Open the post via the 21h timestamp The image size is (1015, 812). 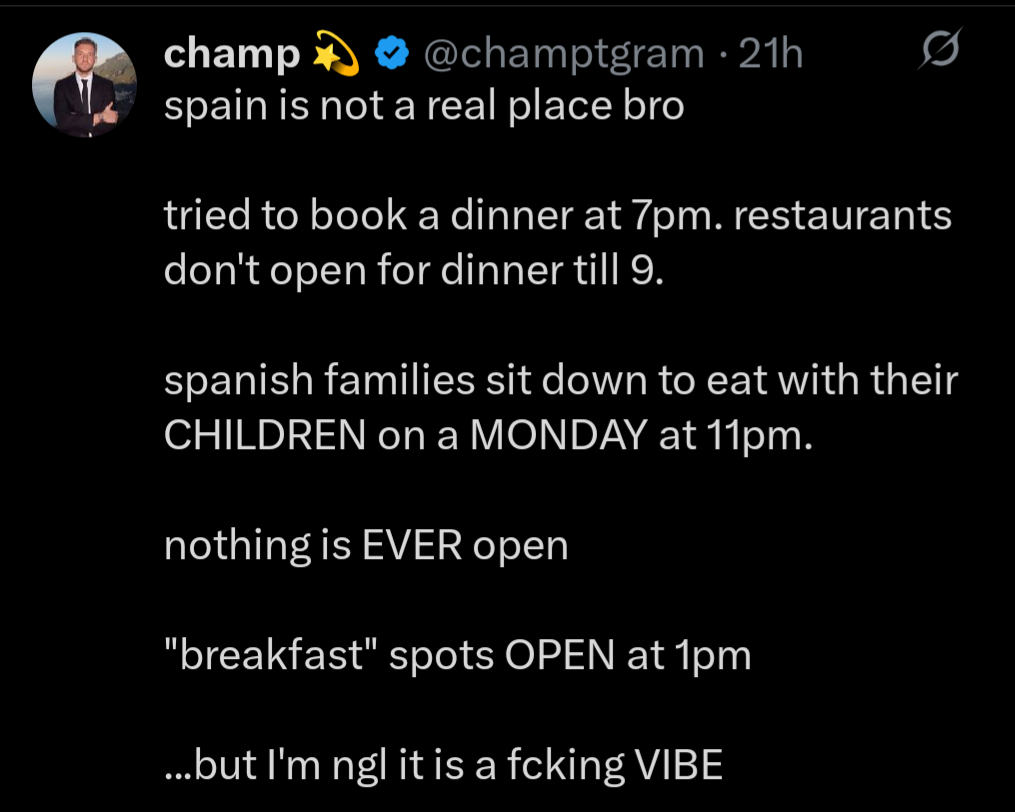tap(770, 55)
